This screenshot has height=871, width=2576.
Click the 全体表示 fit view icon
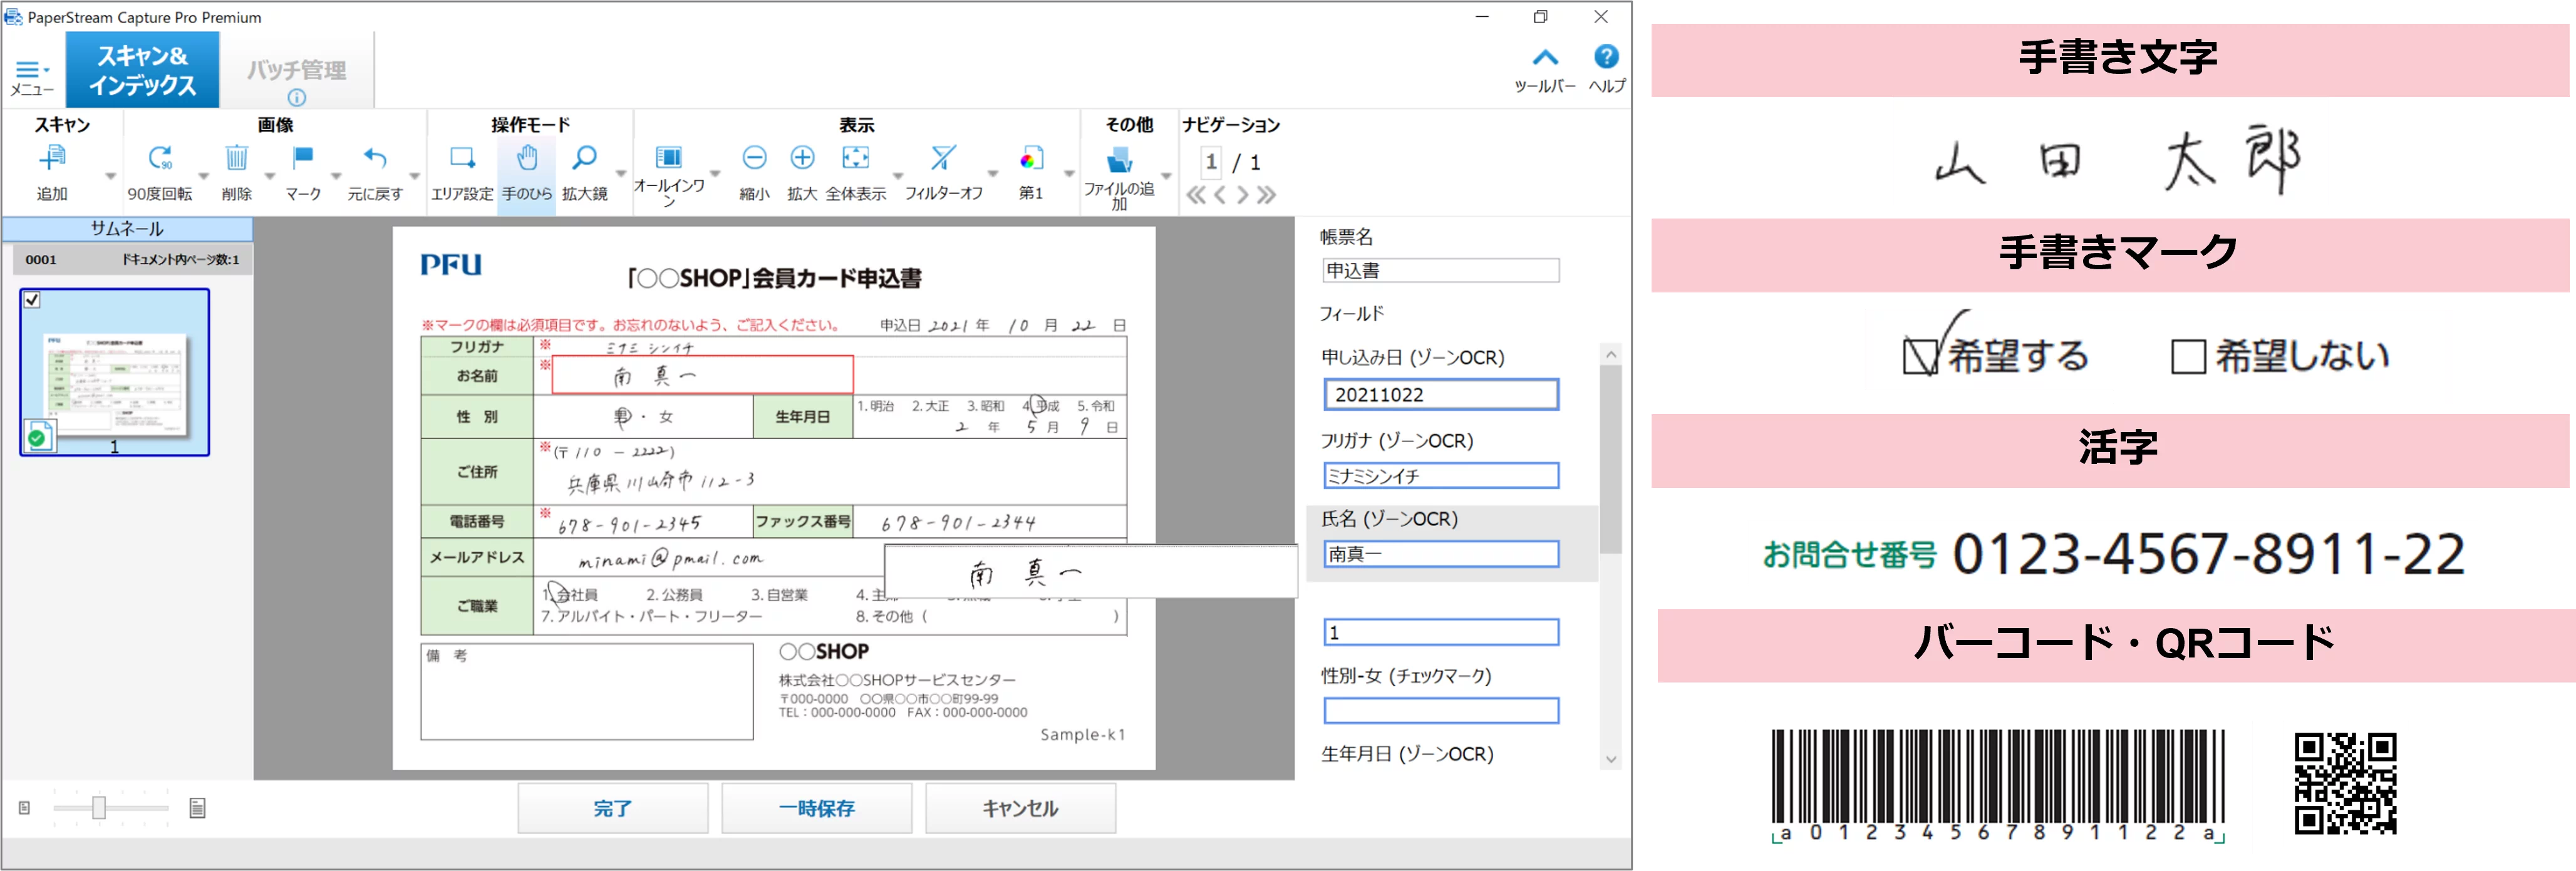pyautogui.click(x=856, y=158)
